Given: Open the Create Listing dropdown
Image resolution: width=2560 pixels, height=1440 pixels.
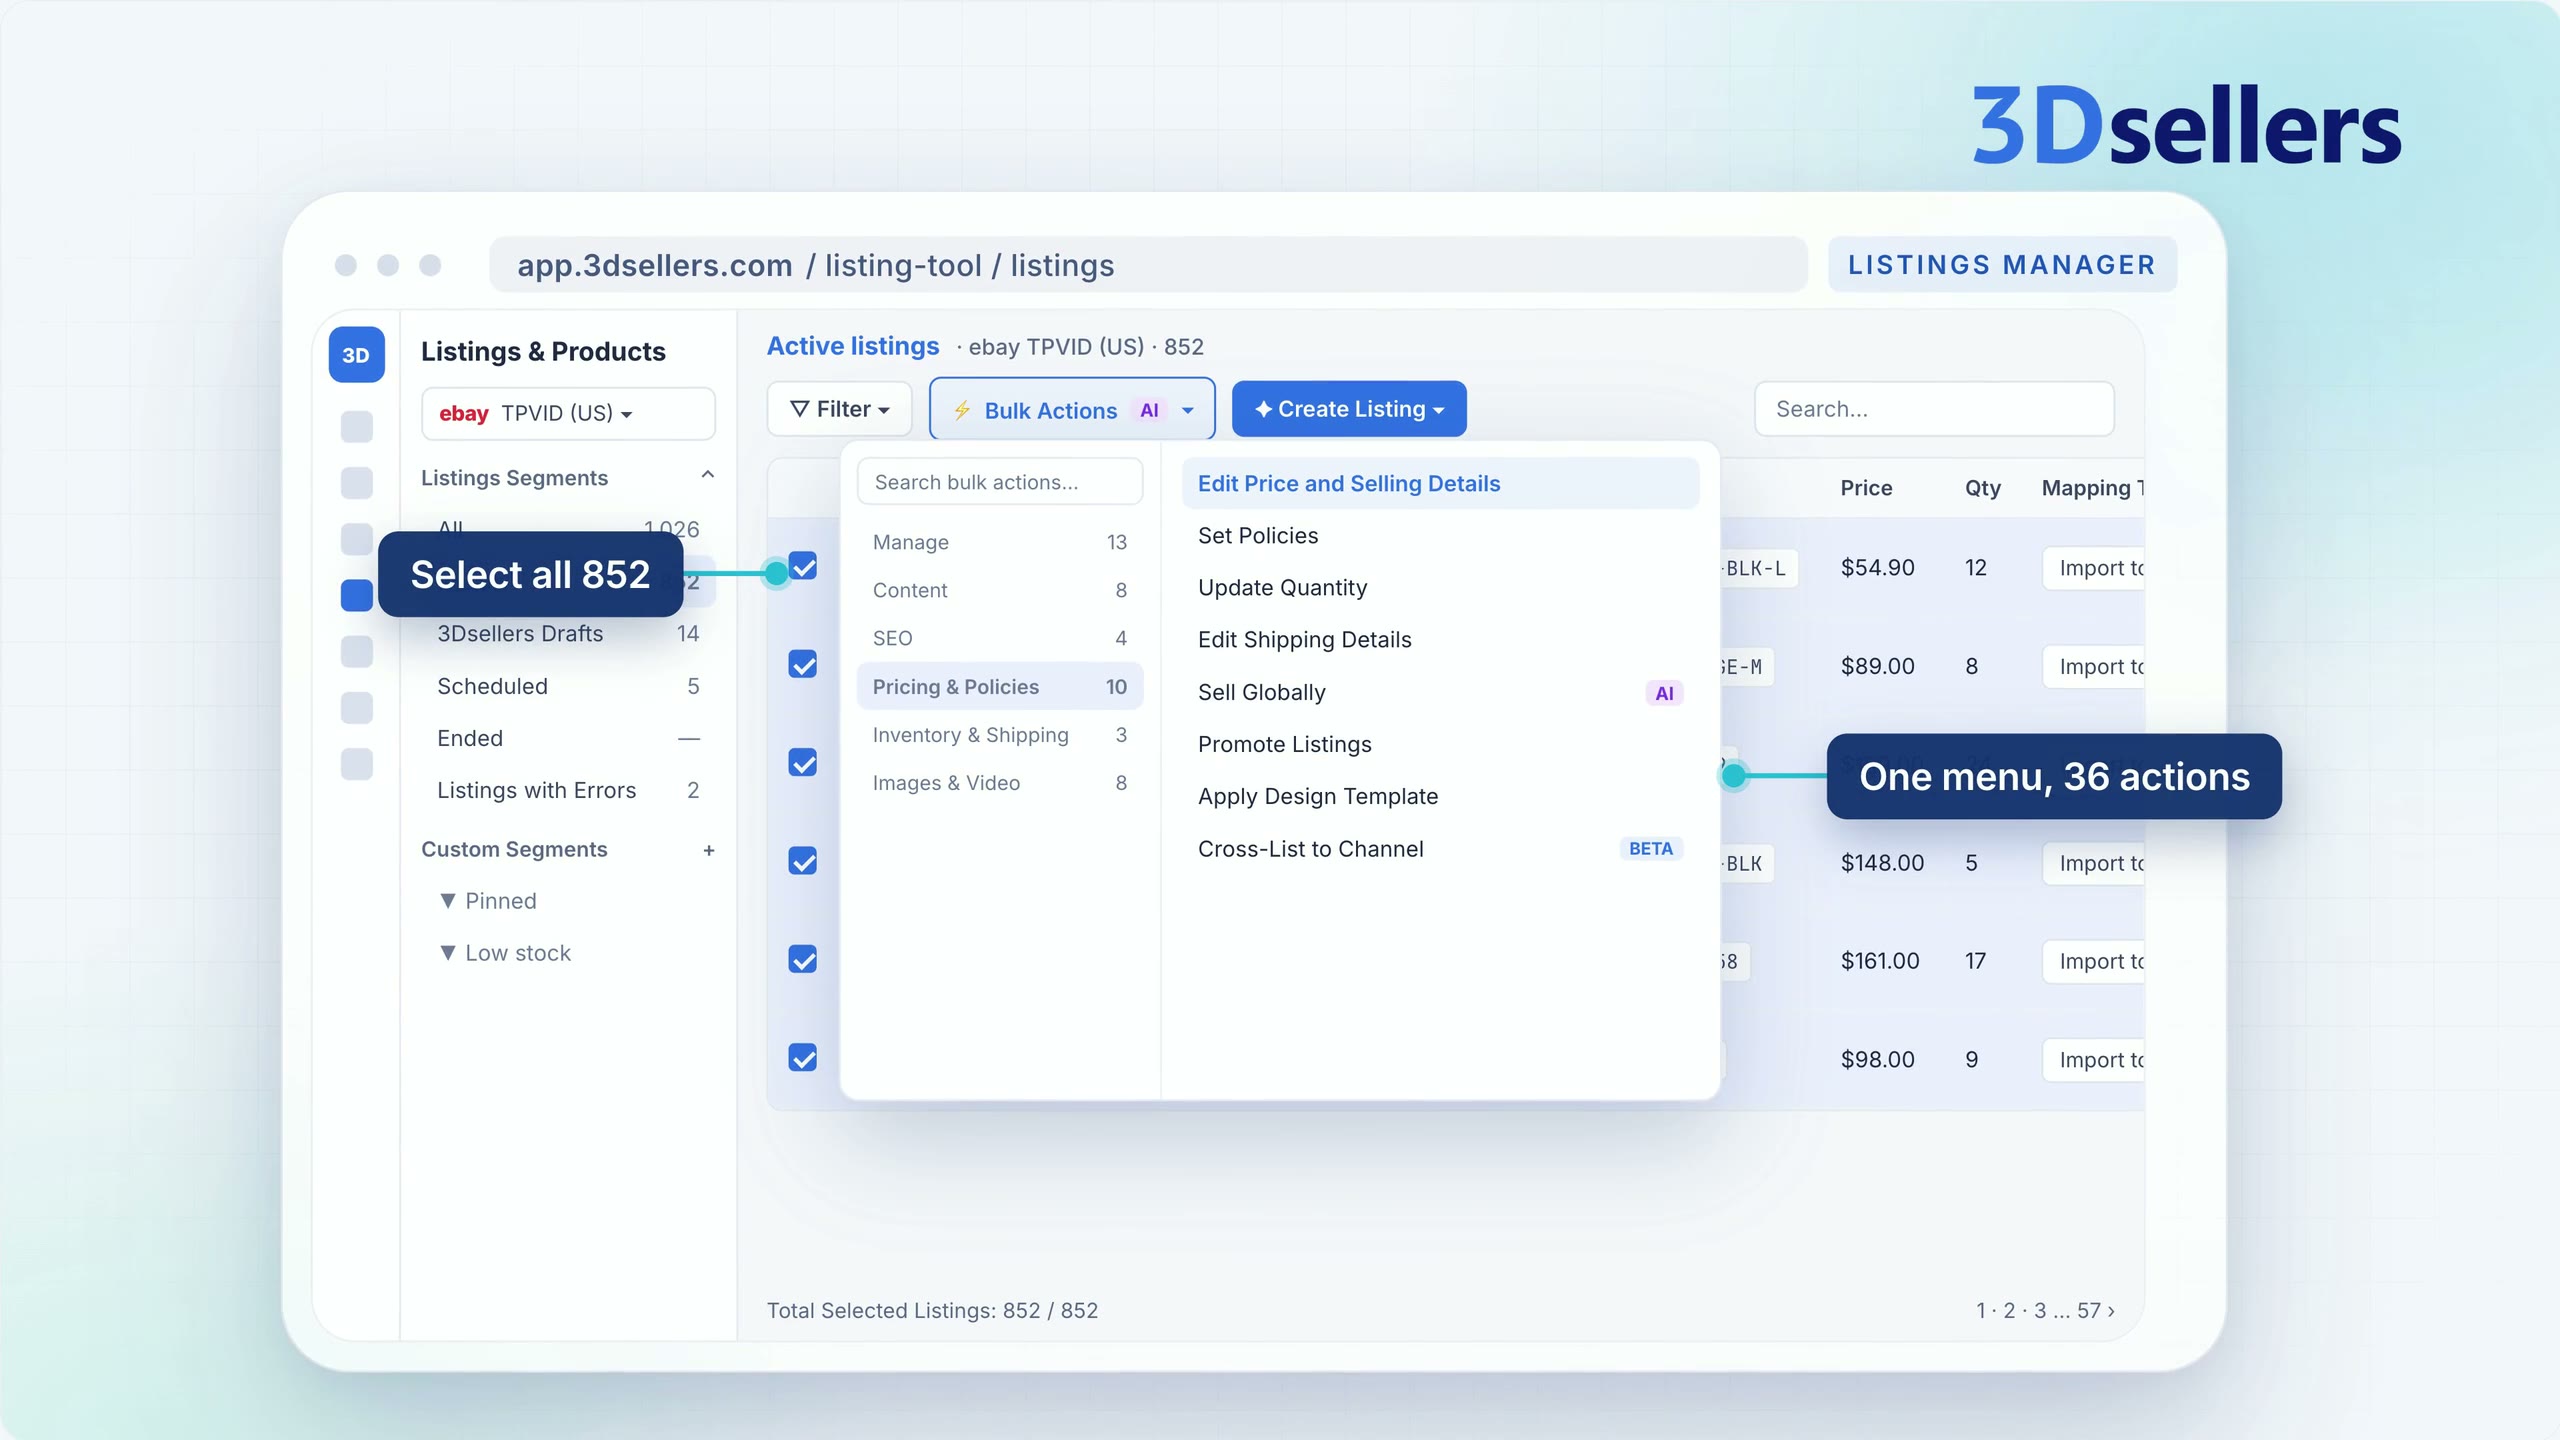Looking at the screenshot, I should tap(1349, 409).
